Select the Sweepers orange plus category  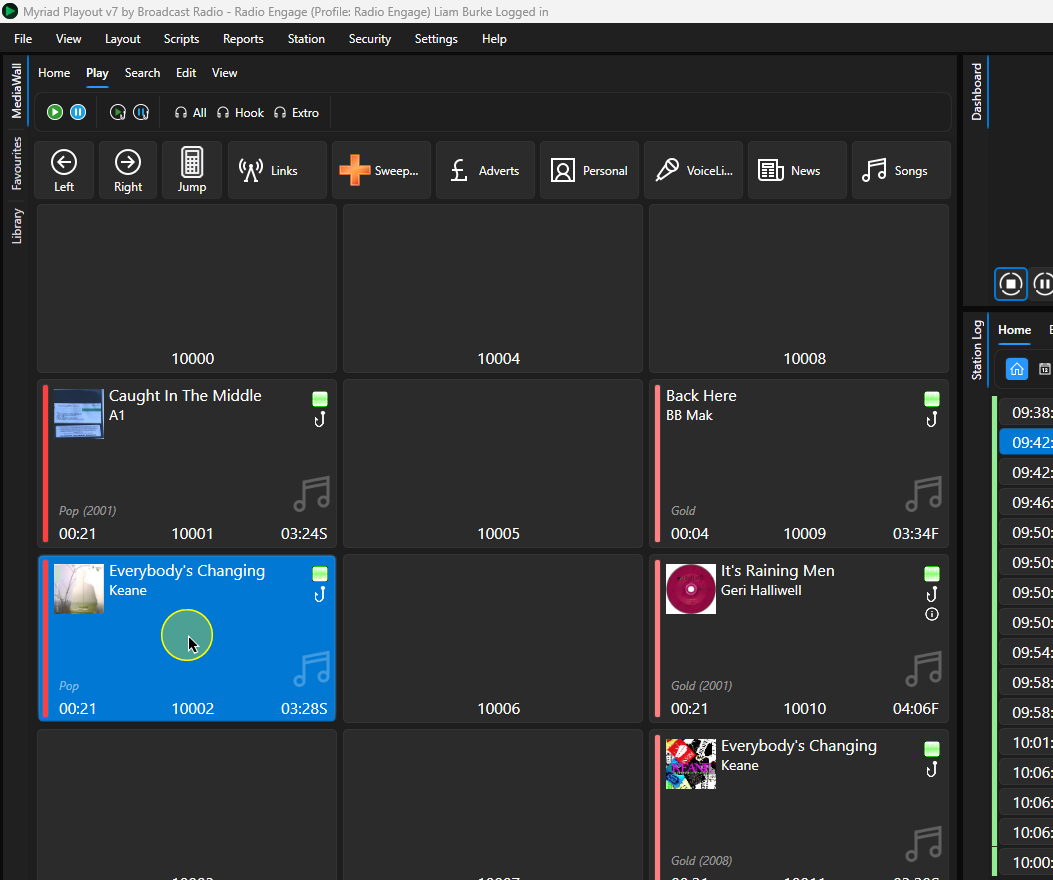pyautogui.click(x=381, y=170)
